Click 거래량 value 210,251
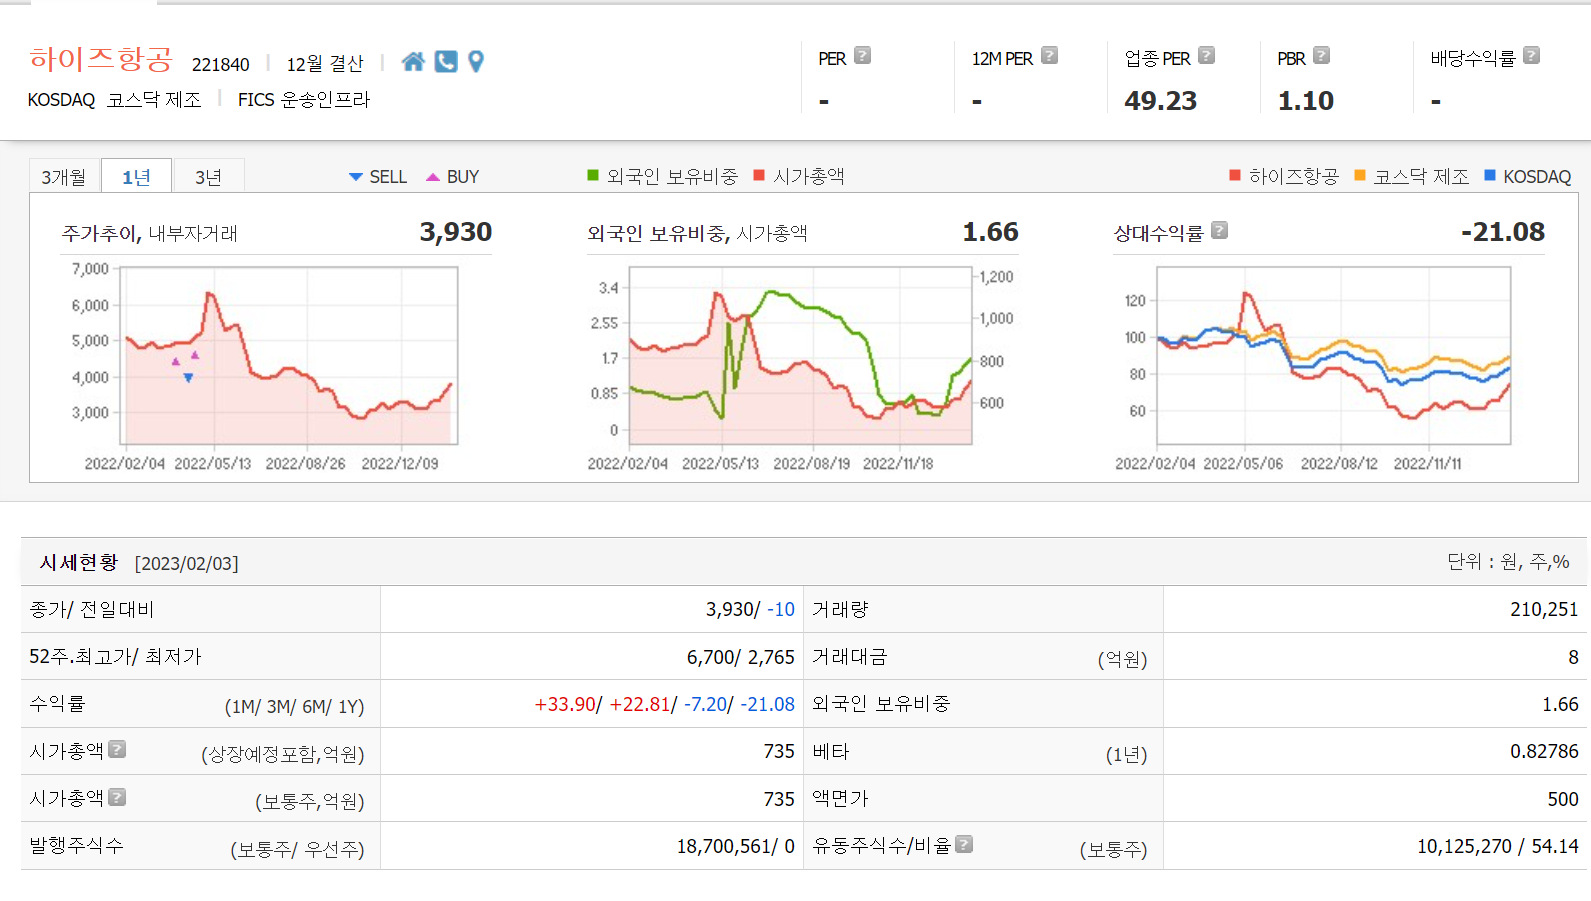The height and width of the screenshot is (901, 1591). click(1544, 609)
